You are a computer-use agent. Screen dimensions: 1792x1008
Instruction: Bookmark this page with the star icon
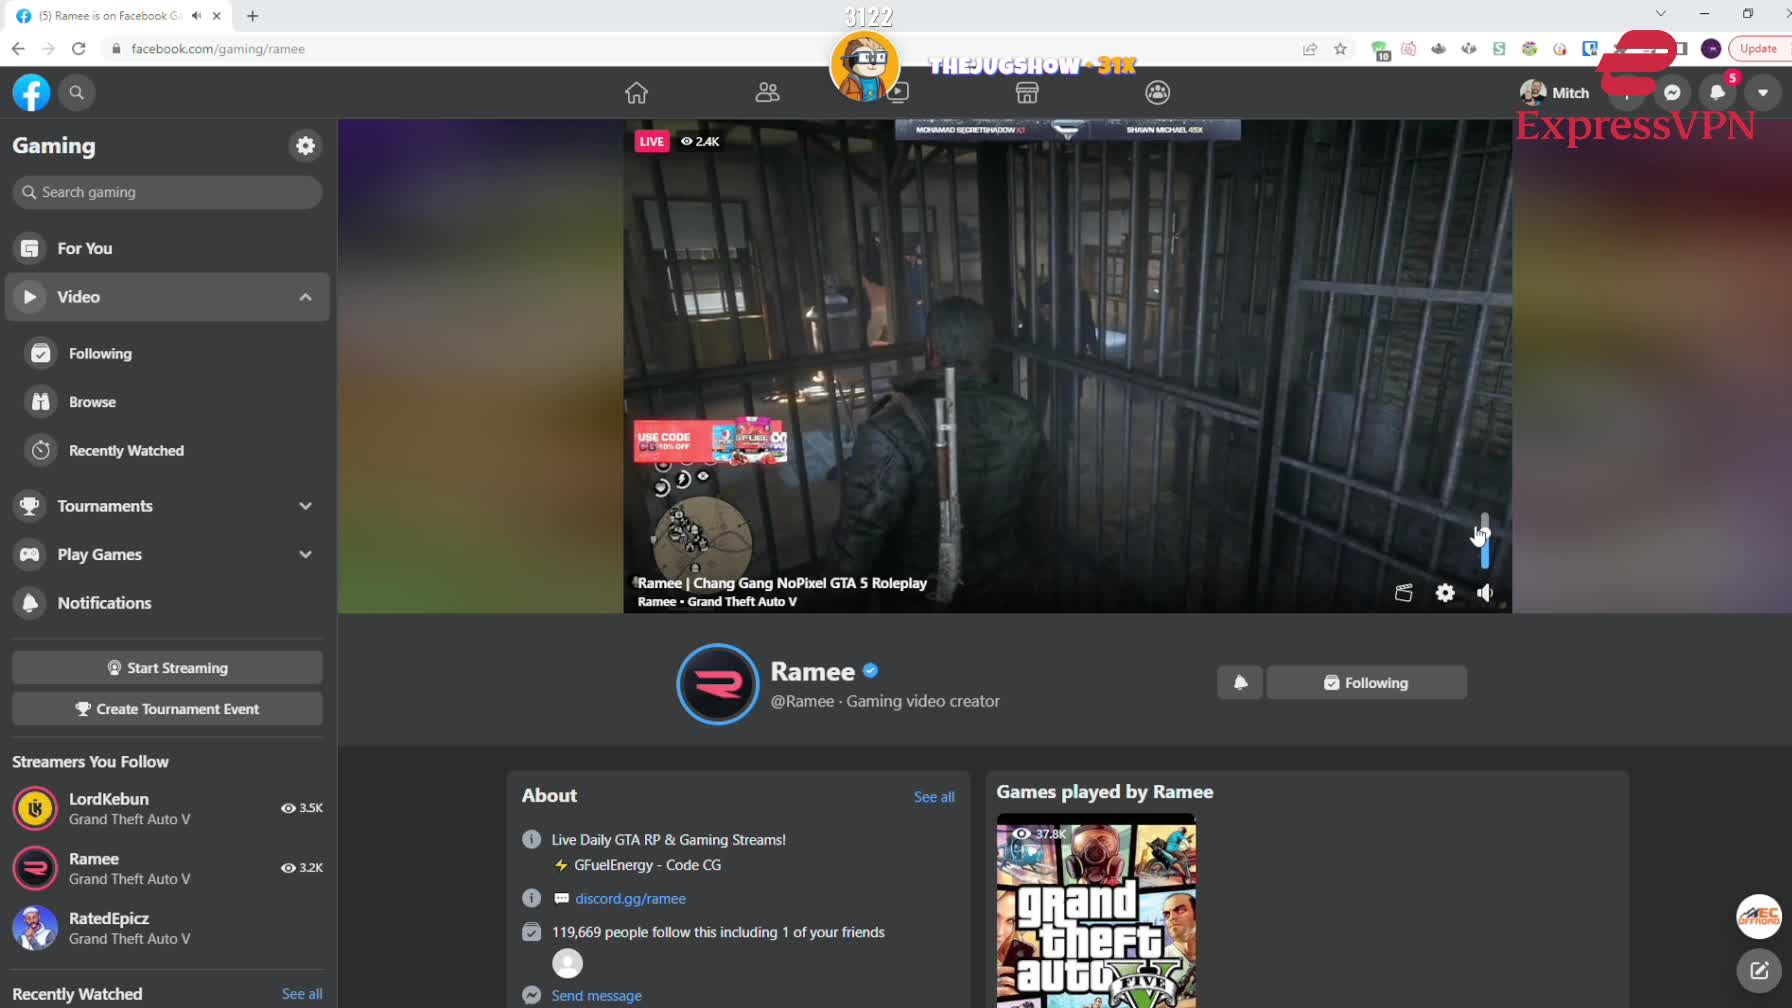click(1340, 48)
